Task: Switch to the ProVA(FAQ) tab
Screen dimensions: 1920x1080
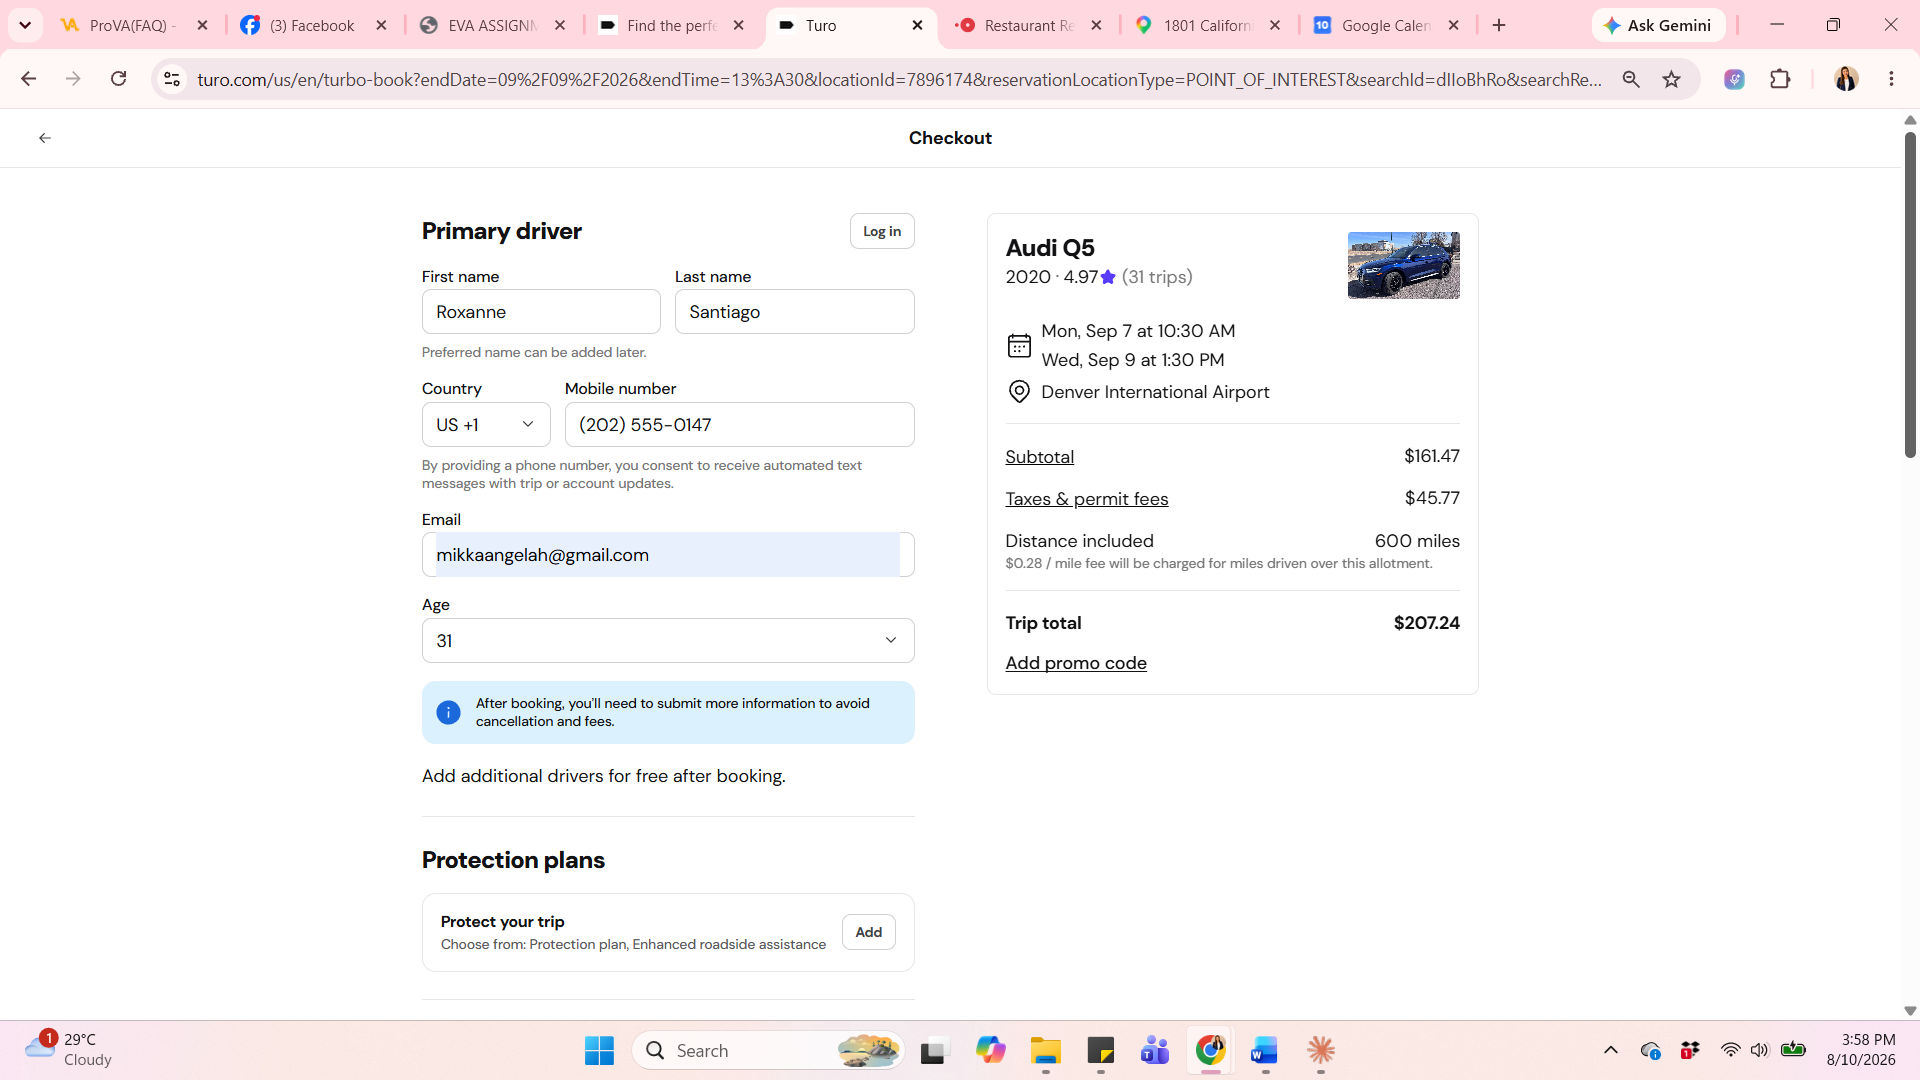Action: tap(134, 25)
